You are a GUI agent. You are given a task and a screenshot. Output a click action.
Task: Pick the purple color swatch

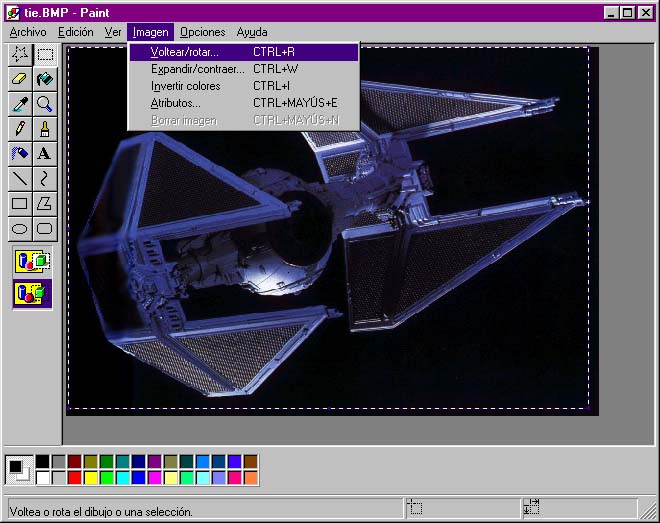point(154,462)
